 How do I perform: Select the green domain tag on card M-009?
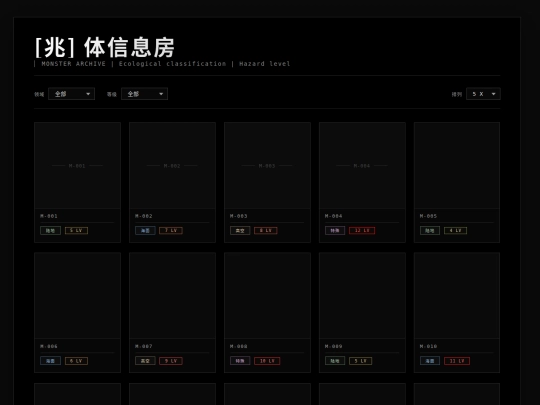pyautogui.click(x=335, y=361)
